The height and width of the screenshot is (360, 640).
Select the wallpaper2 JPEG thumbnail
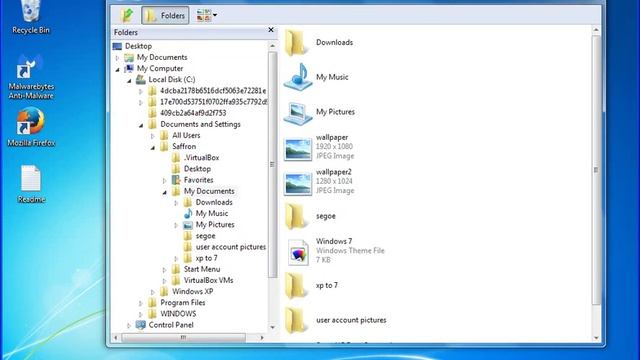pyautogui.click(x=298, y=183)
